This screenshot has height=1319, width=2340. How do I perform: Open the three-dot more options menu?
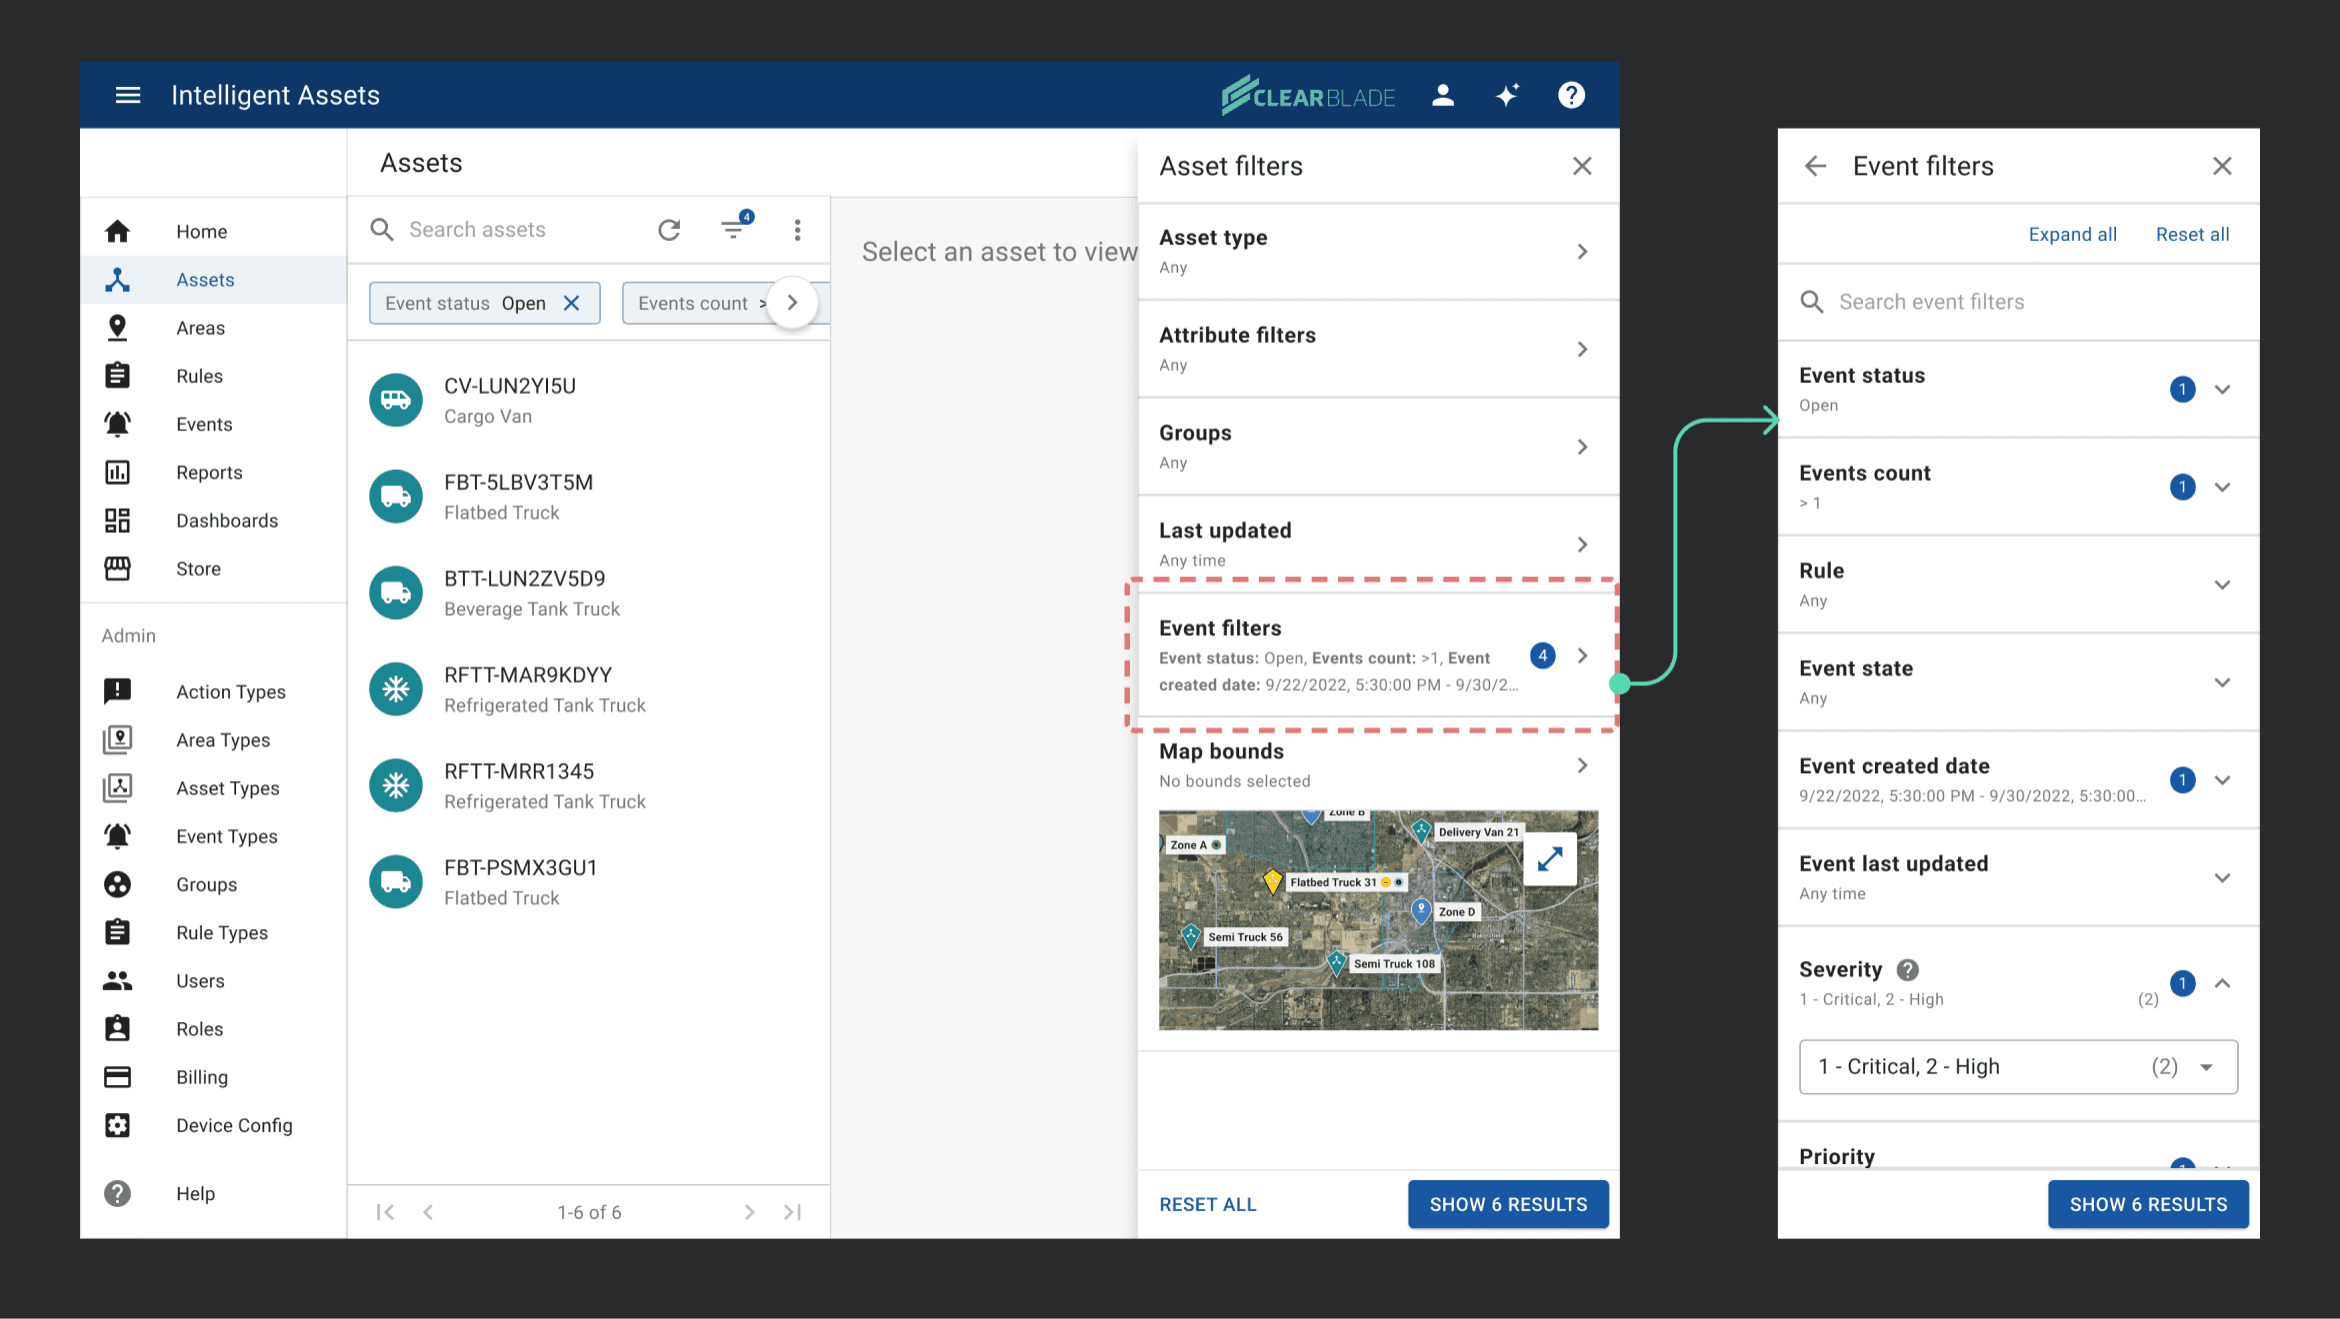pyautogui.click(x=797, y=230)
